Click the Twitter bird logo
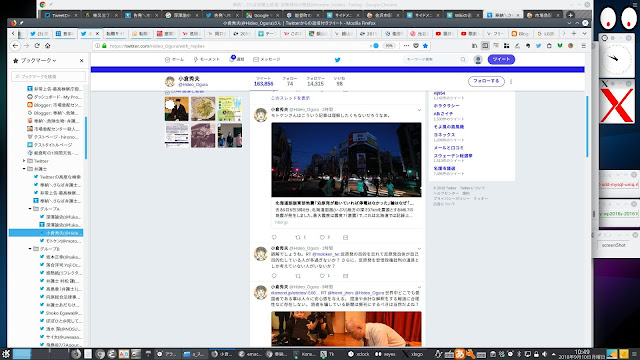640x360 pixels. pos(338,60)
